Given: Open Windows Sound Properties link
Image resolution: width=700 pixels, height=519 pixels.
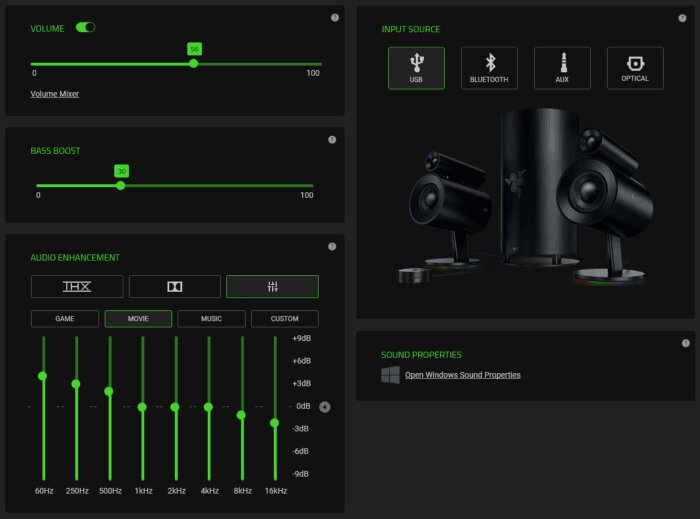Looking at the screenshot, I should (x=462, y=375).
